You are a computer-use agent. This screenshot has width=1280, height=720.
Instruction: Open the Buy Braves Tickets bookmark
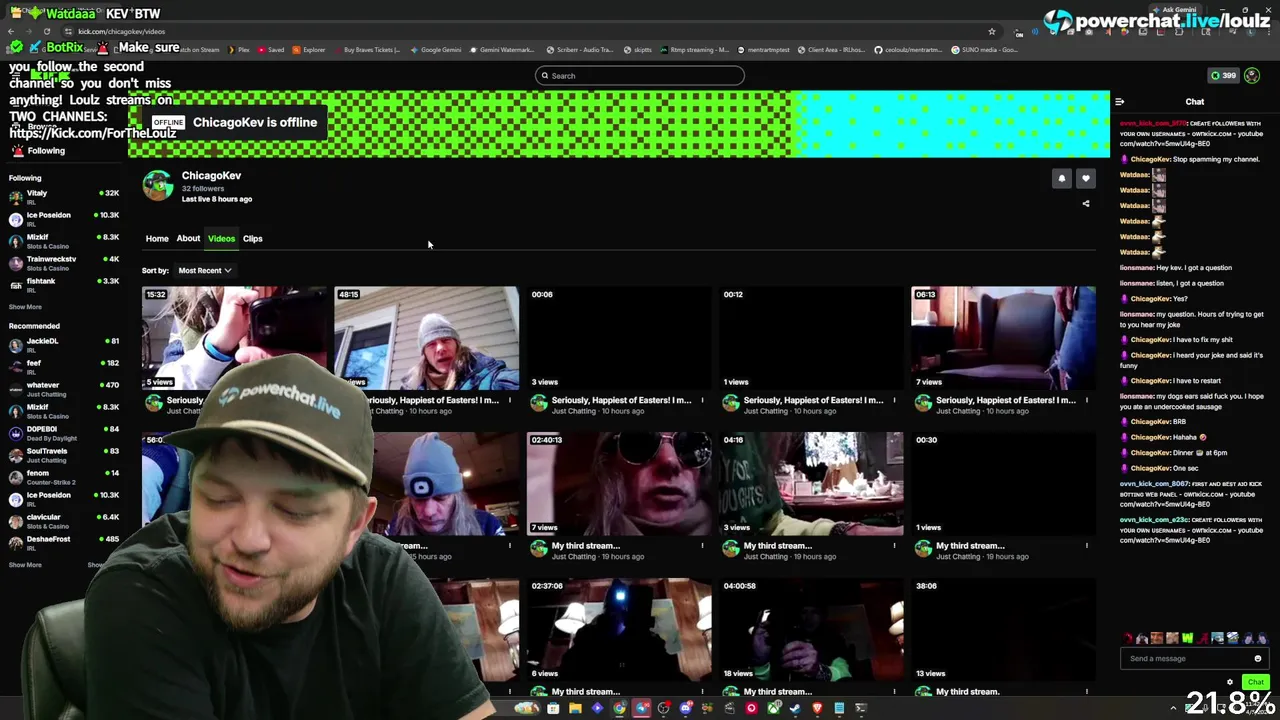click(367, 50)
